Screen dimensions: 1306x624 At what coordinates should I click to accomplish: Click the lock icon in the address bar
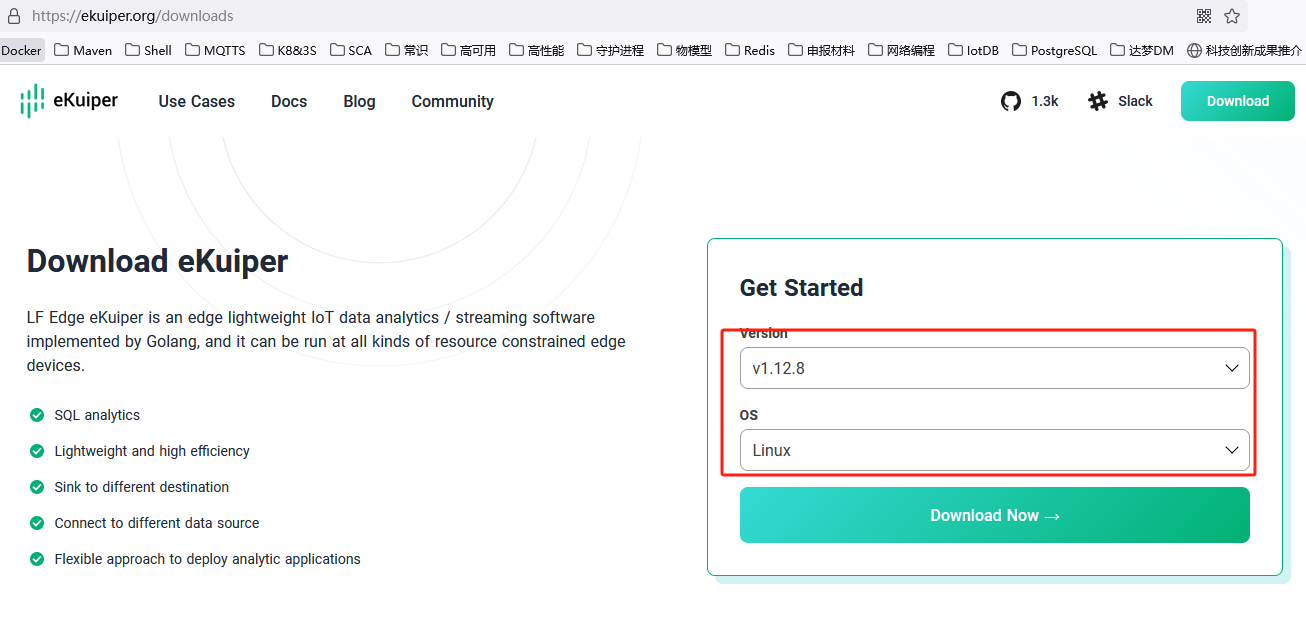pyautogui.click(x=12, y=16)
